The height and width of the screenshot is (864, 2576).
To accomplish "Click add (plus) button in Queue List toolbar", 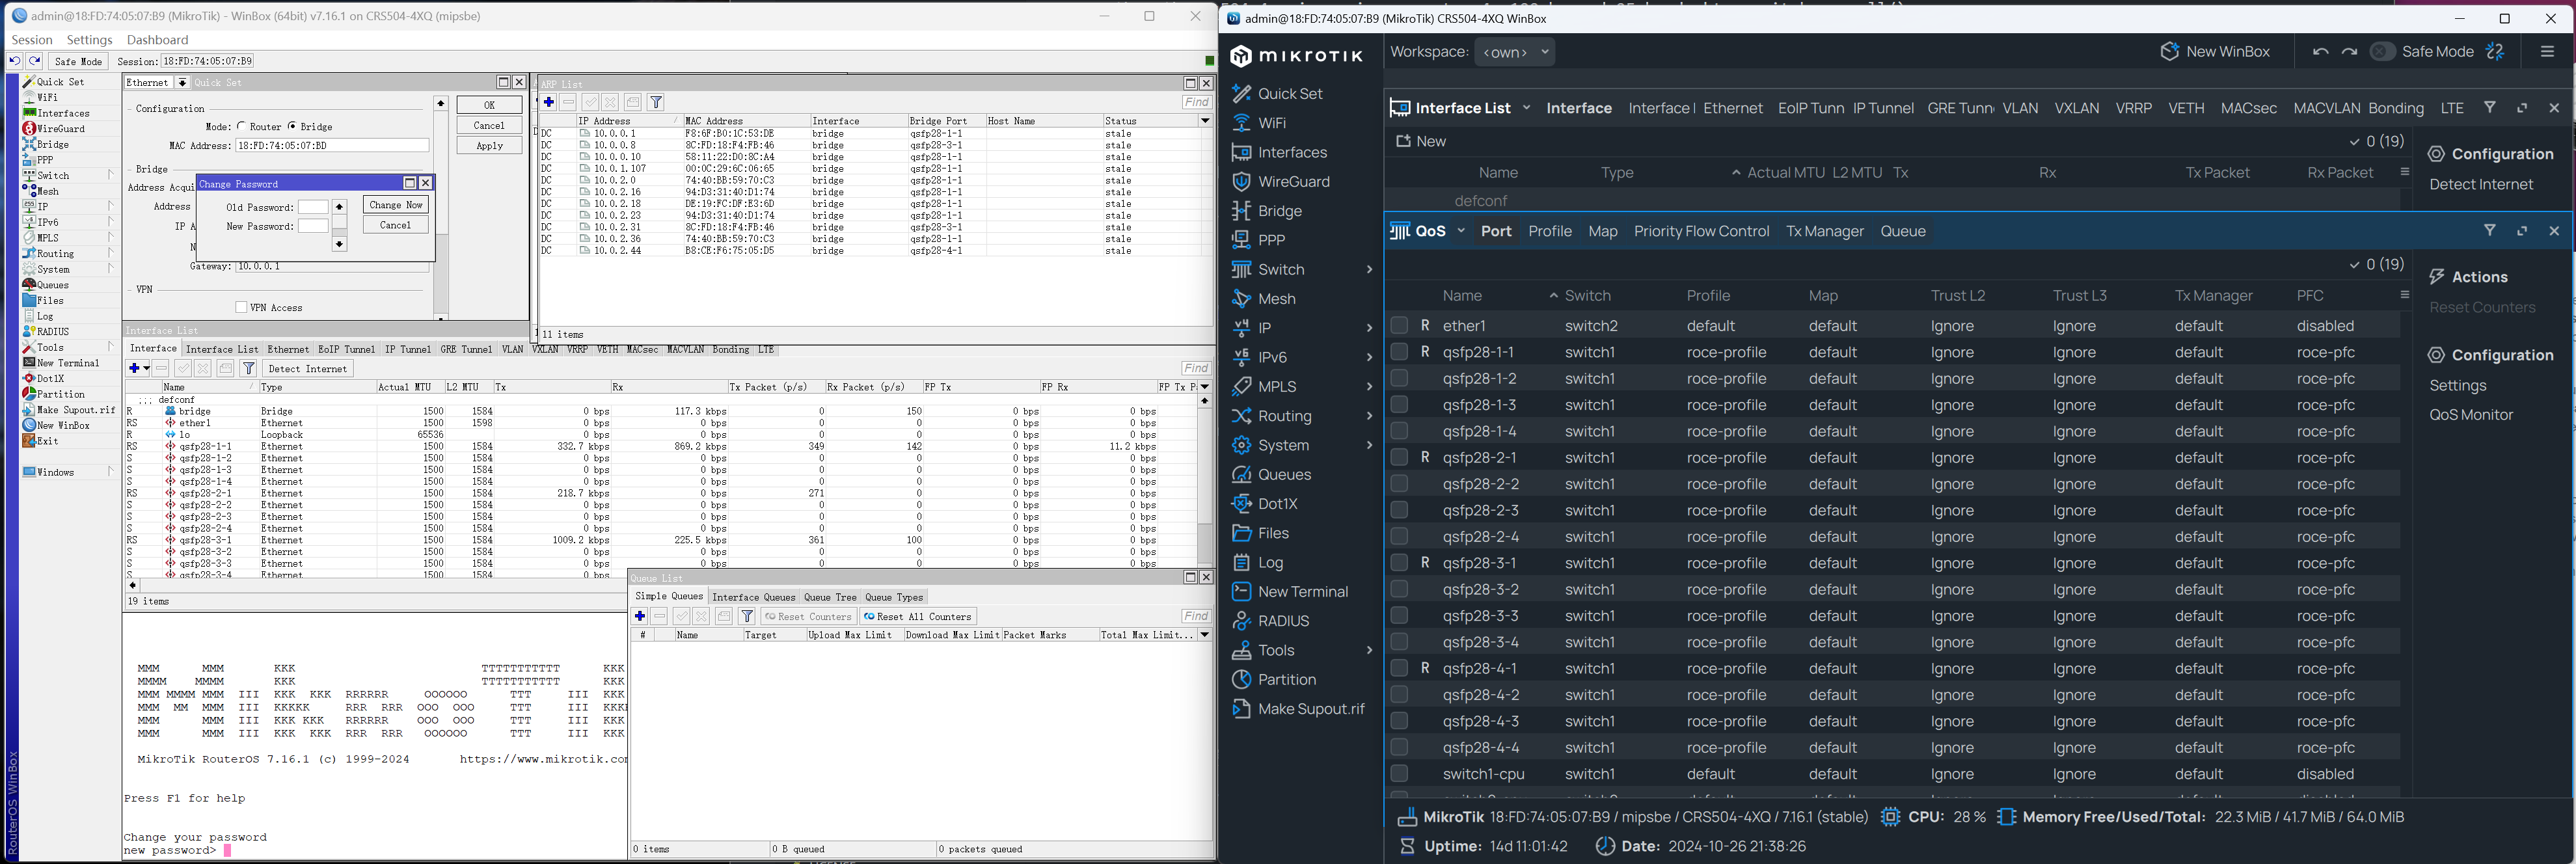I will click(640, 616).
